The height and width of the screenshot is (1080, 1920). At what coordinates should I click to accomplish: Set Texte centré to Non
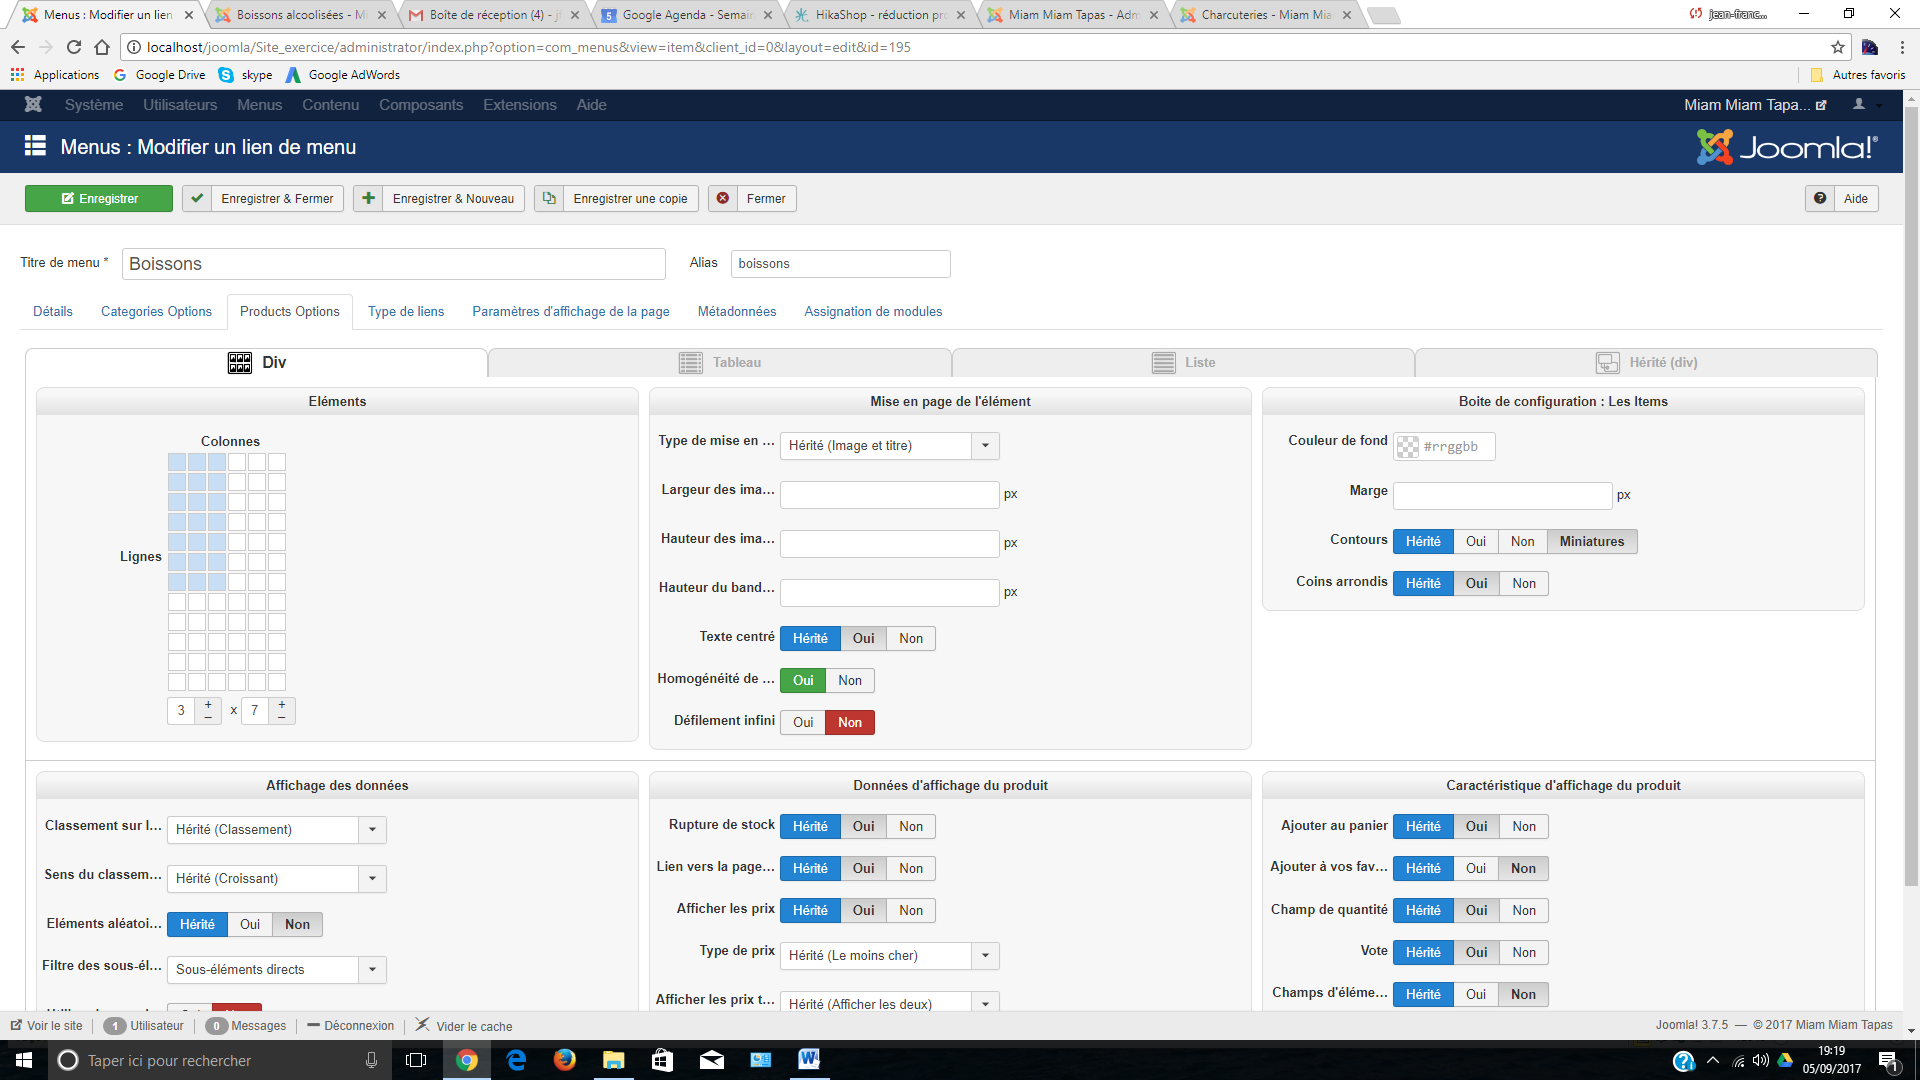910,639
